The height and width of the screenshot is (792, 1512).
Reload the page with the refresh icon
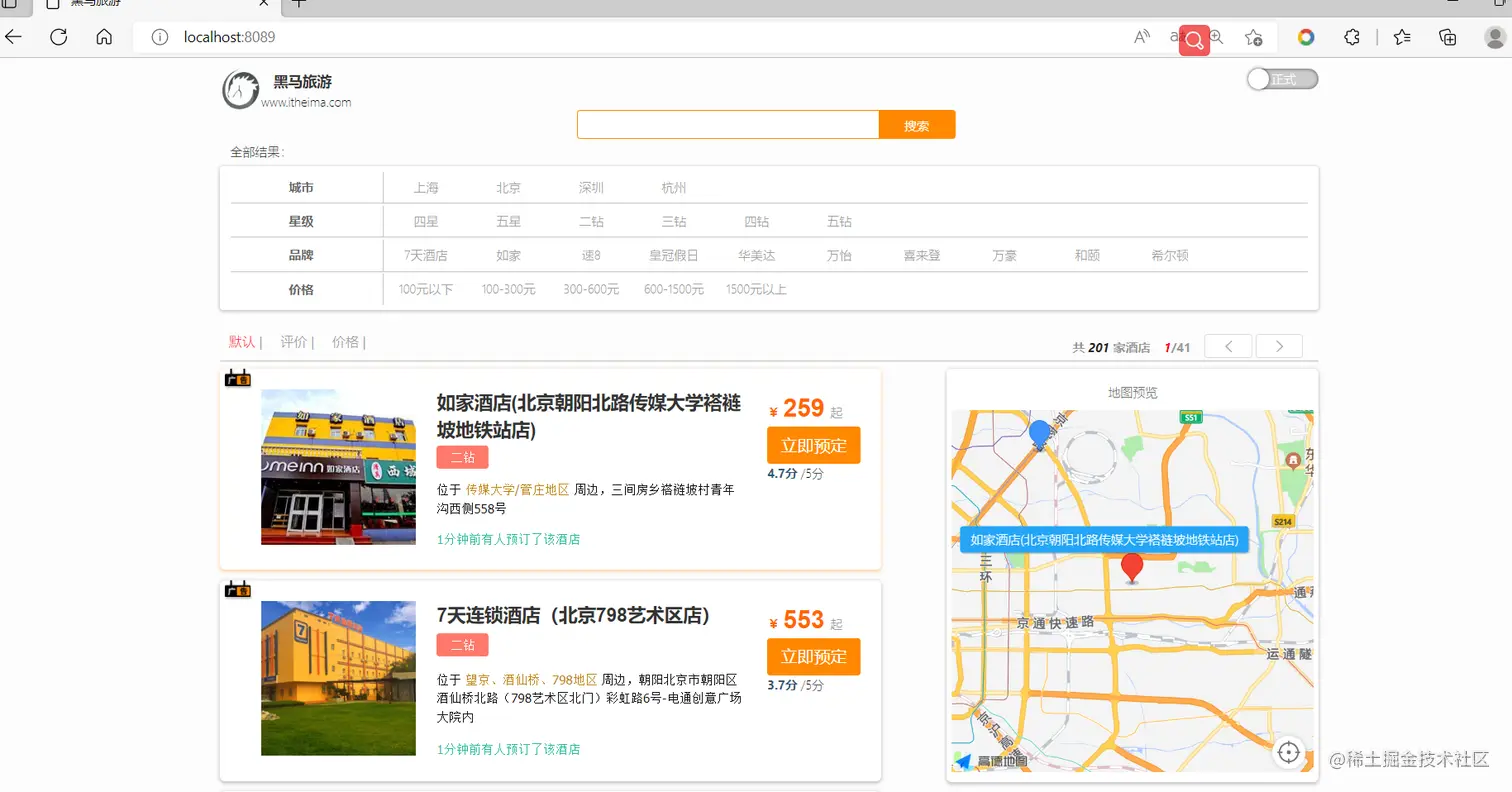[x=58, y=37]
